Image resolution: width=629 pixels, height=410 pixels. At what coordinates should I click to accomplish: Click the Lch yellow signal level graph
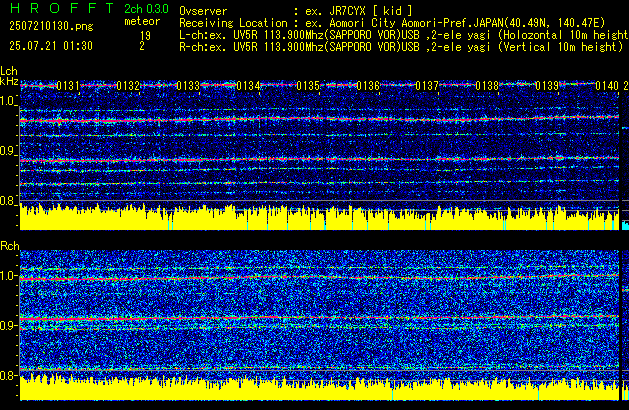click(319, 217)
